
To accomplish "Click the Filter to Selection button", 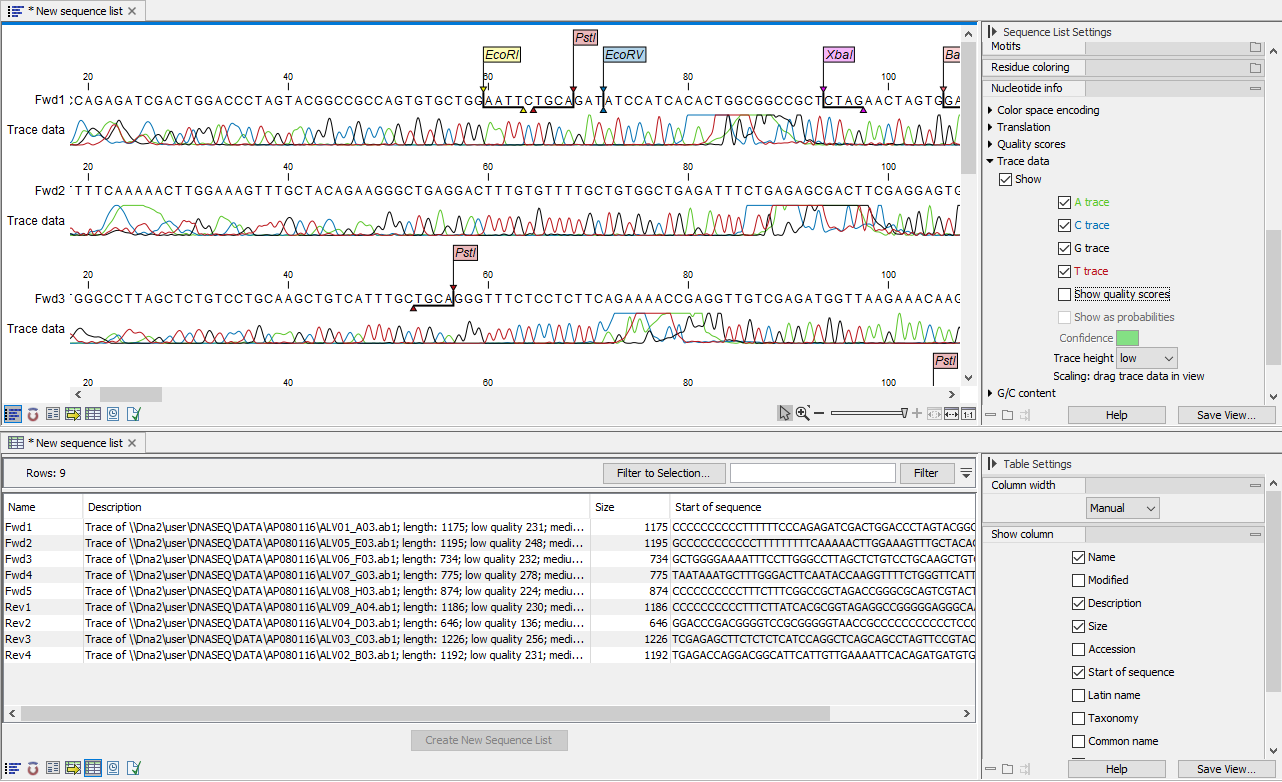I will click(x=663, y=473).
